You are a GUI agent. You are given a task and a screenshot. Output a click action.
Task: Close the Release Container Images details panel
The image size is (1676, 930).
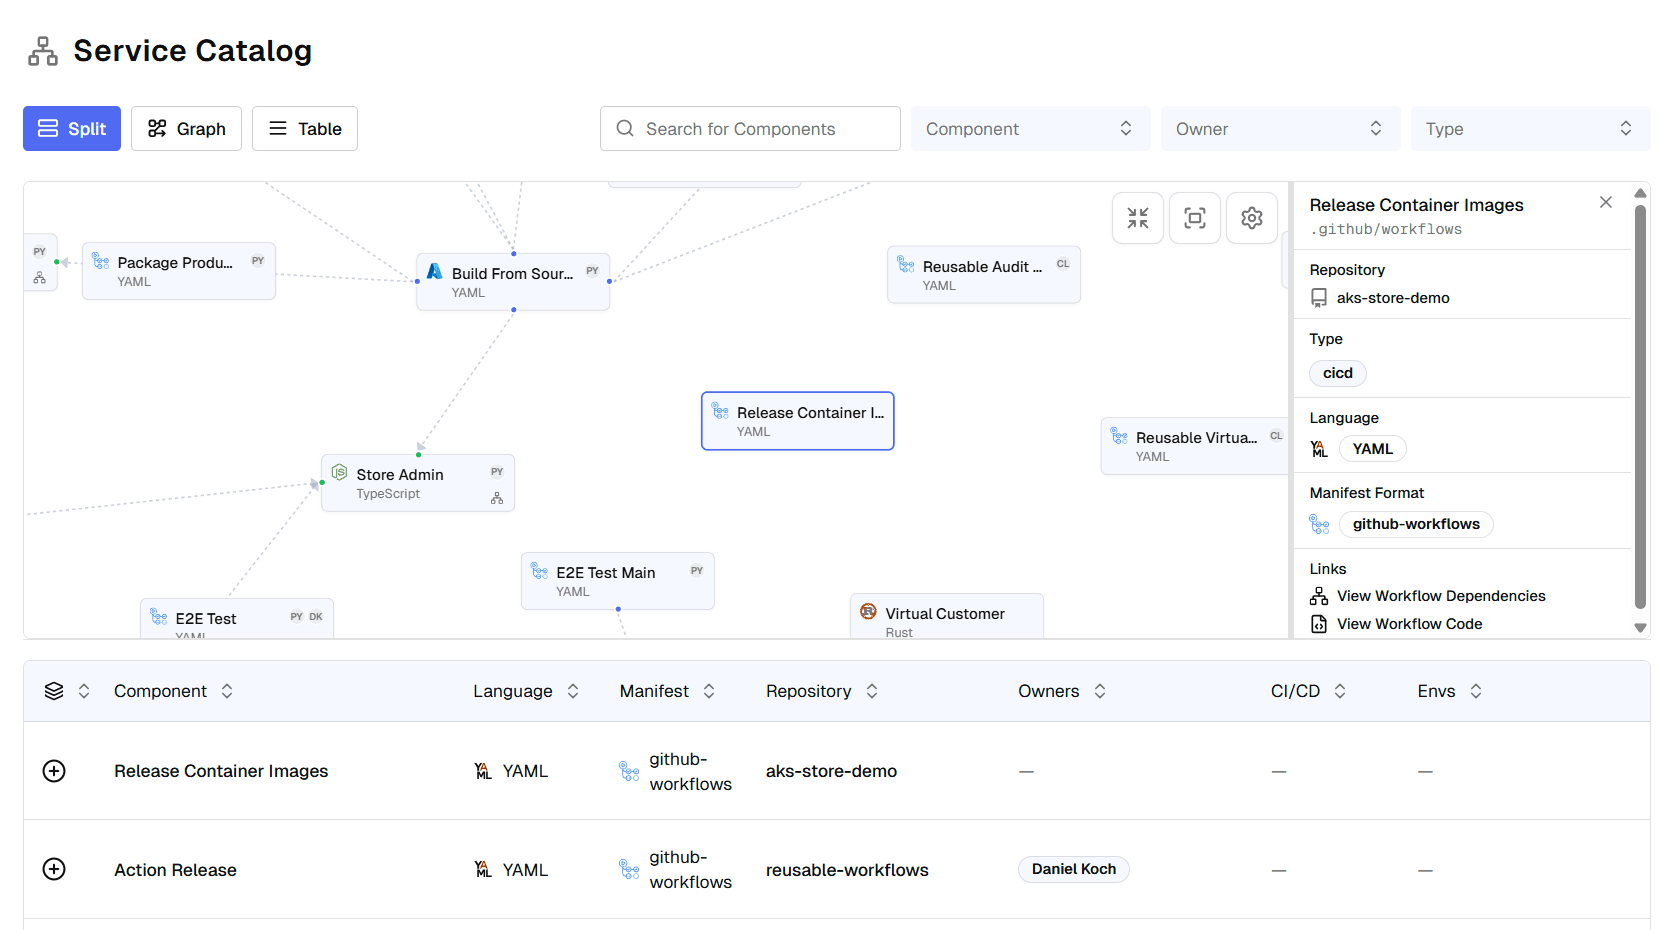click(x=1605, y=203)
